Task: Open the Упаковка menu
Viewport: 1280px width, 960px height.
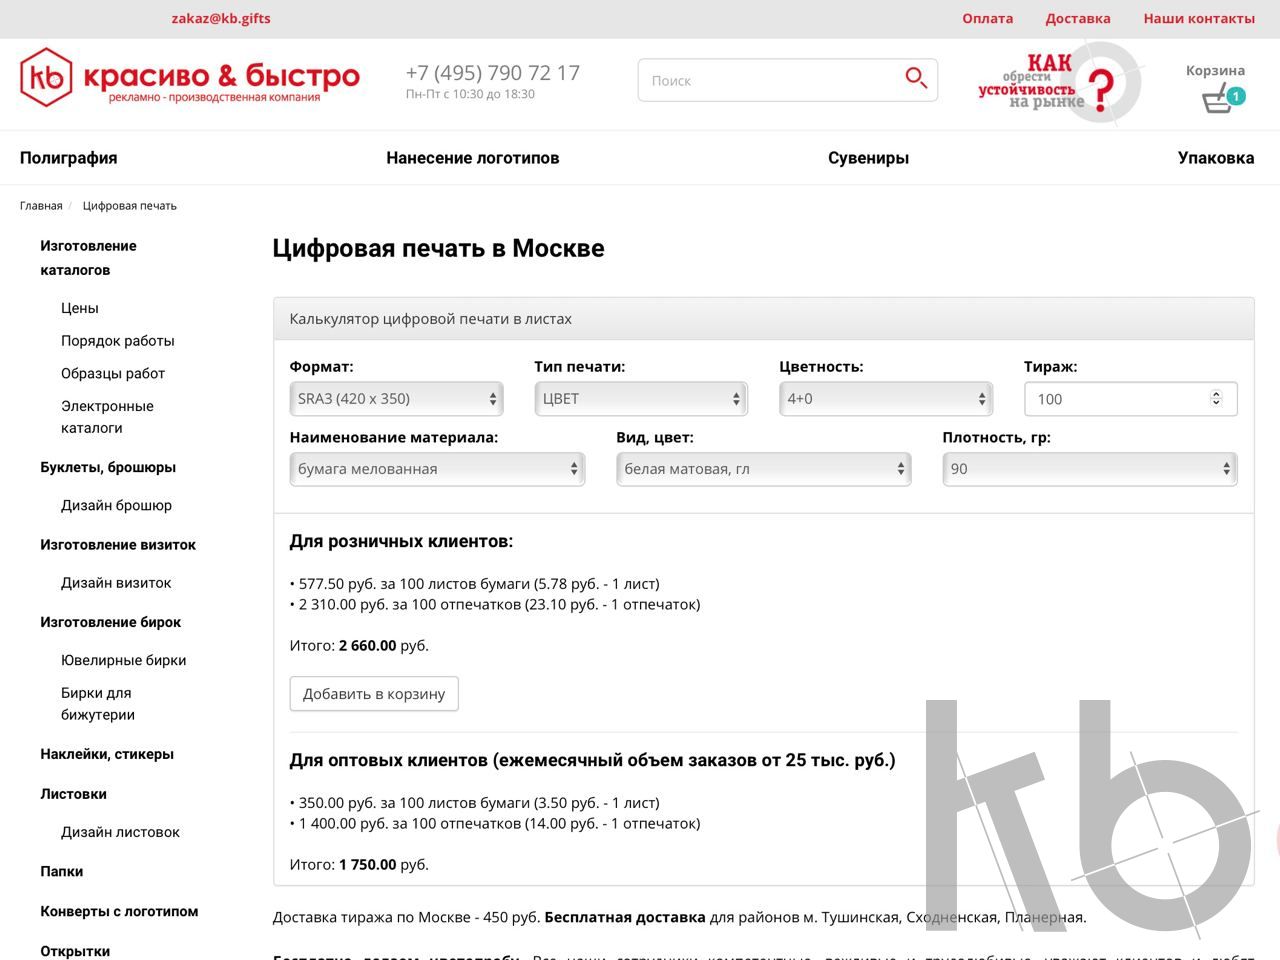Action: tap(1216, 157)
